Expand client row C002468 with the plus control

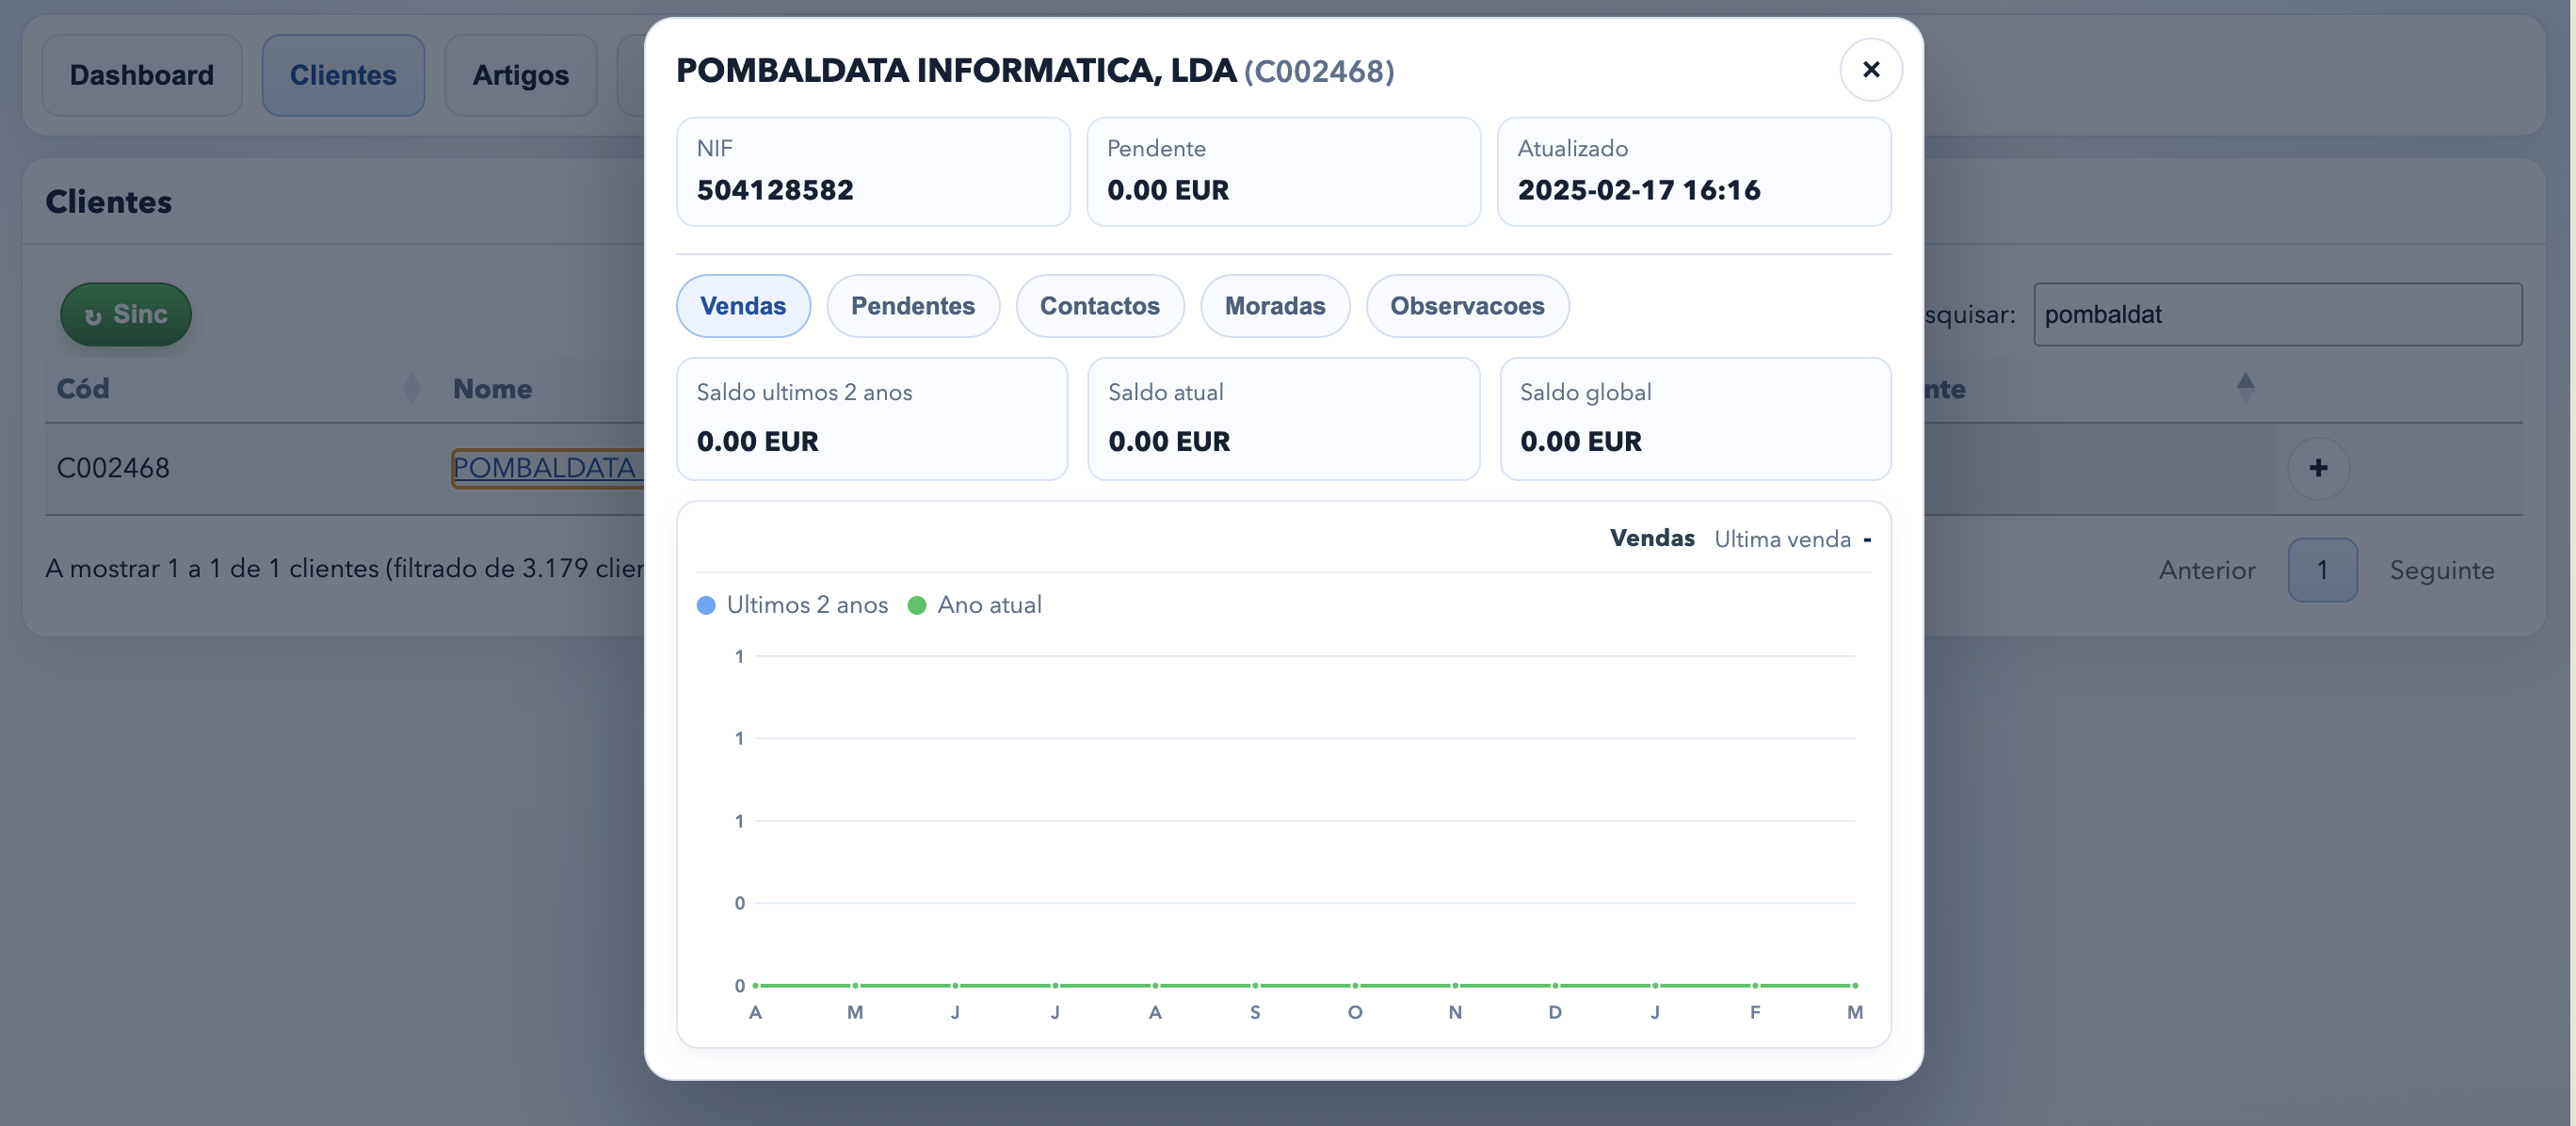tap(2318, 467)
